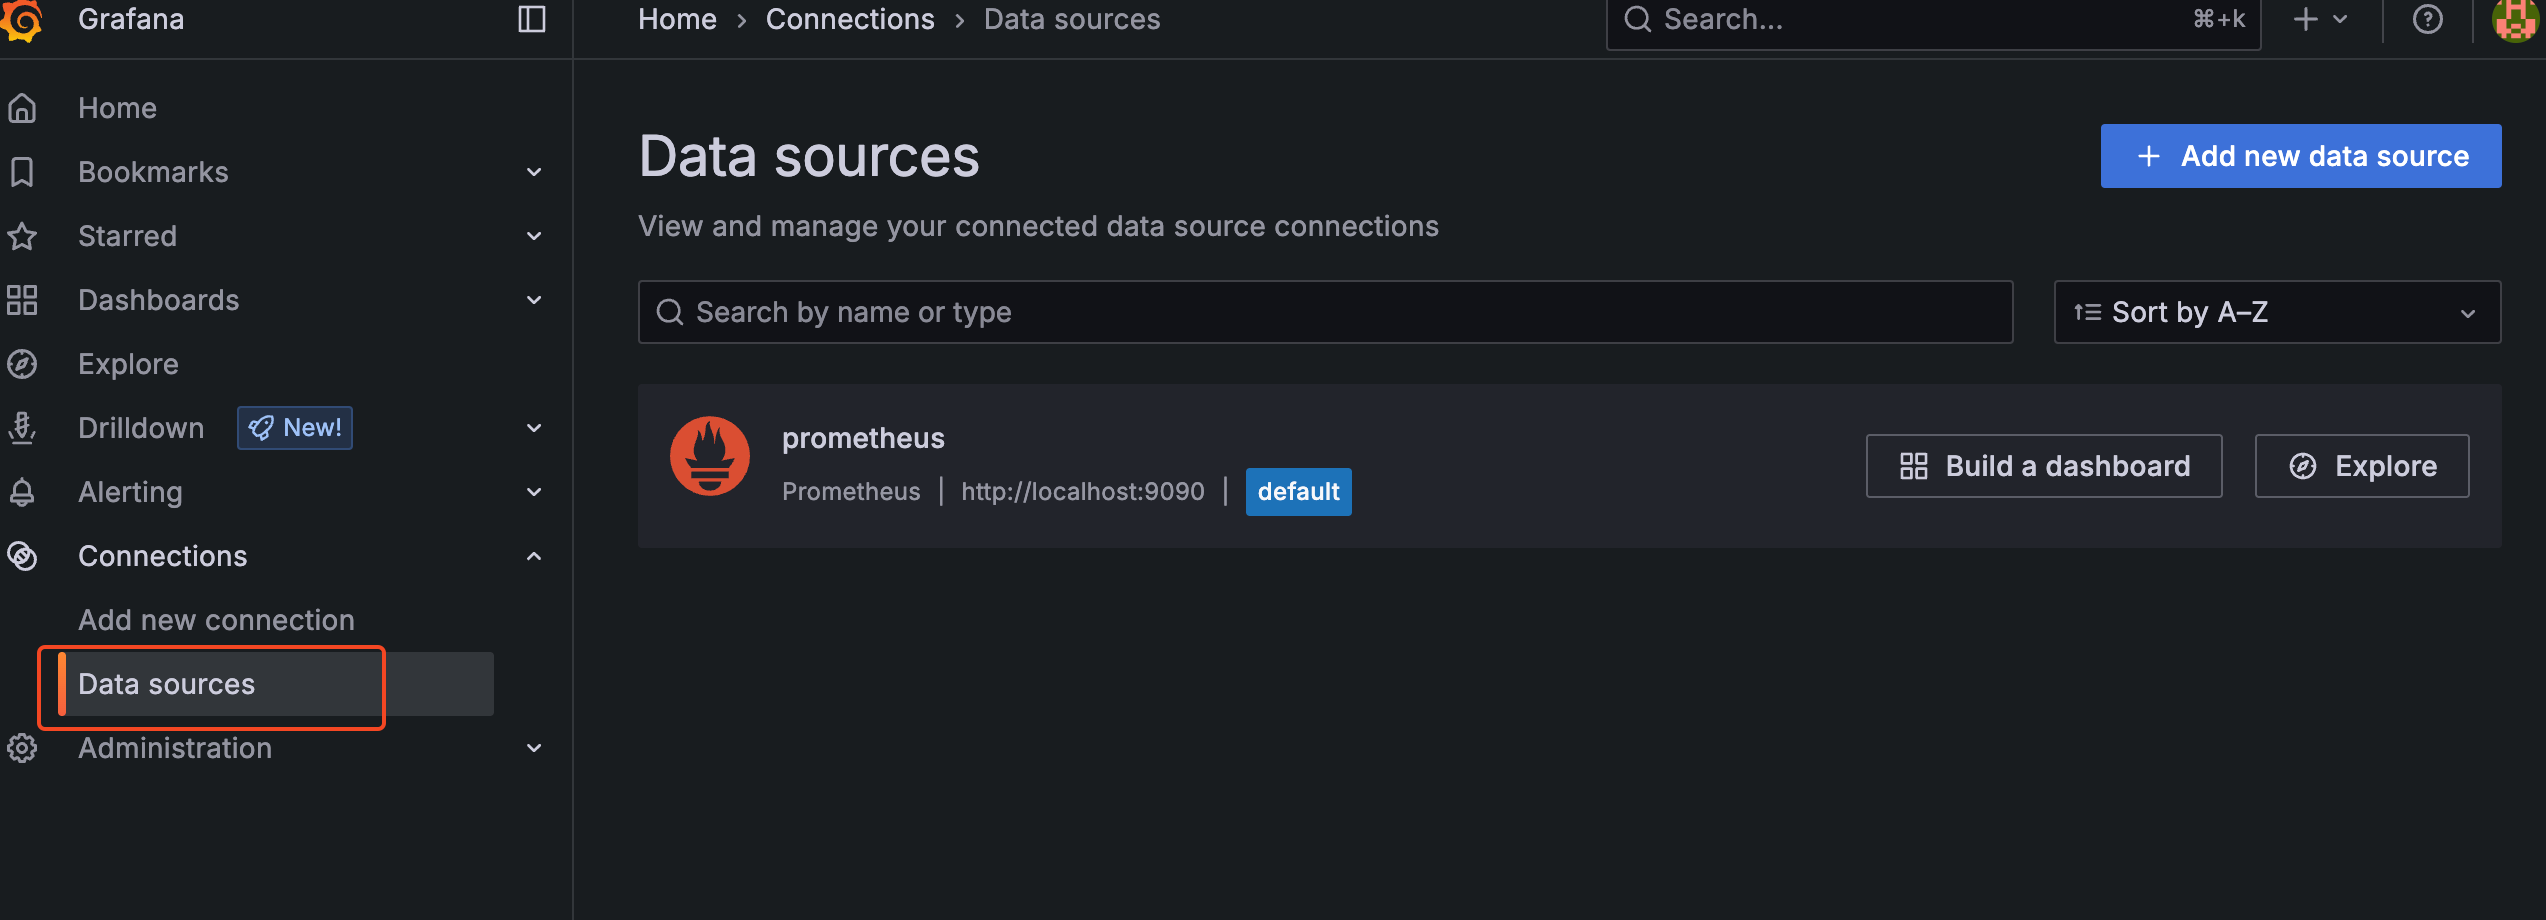Focus the top Search... bar
2546x920 pixels.
coord(1933,20)
